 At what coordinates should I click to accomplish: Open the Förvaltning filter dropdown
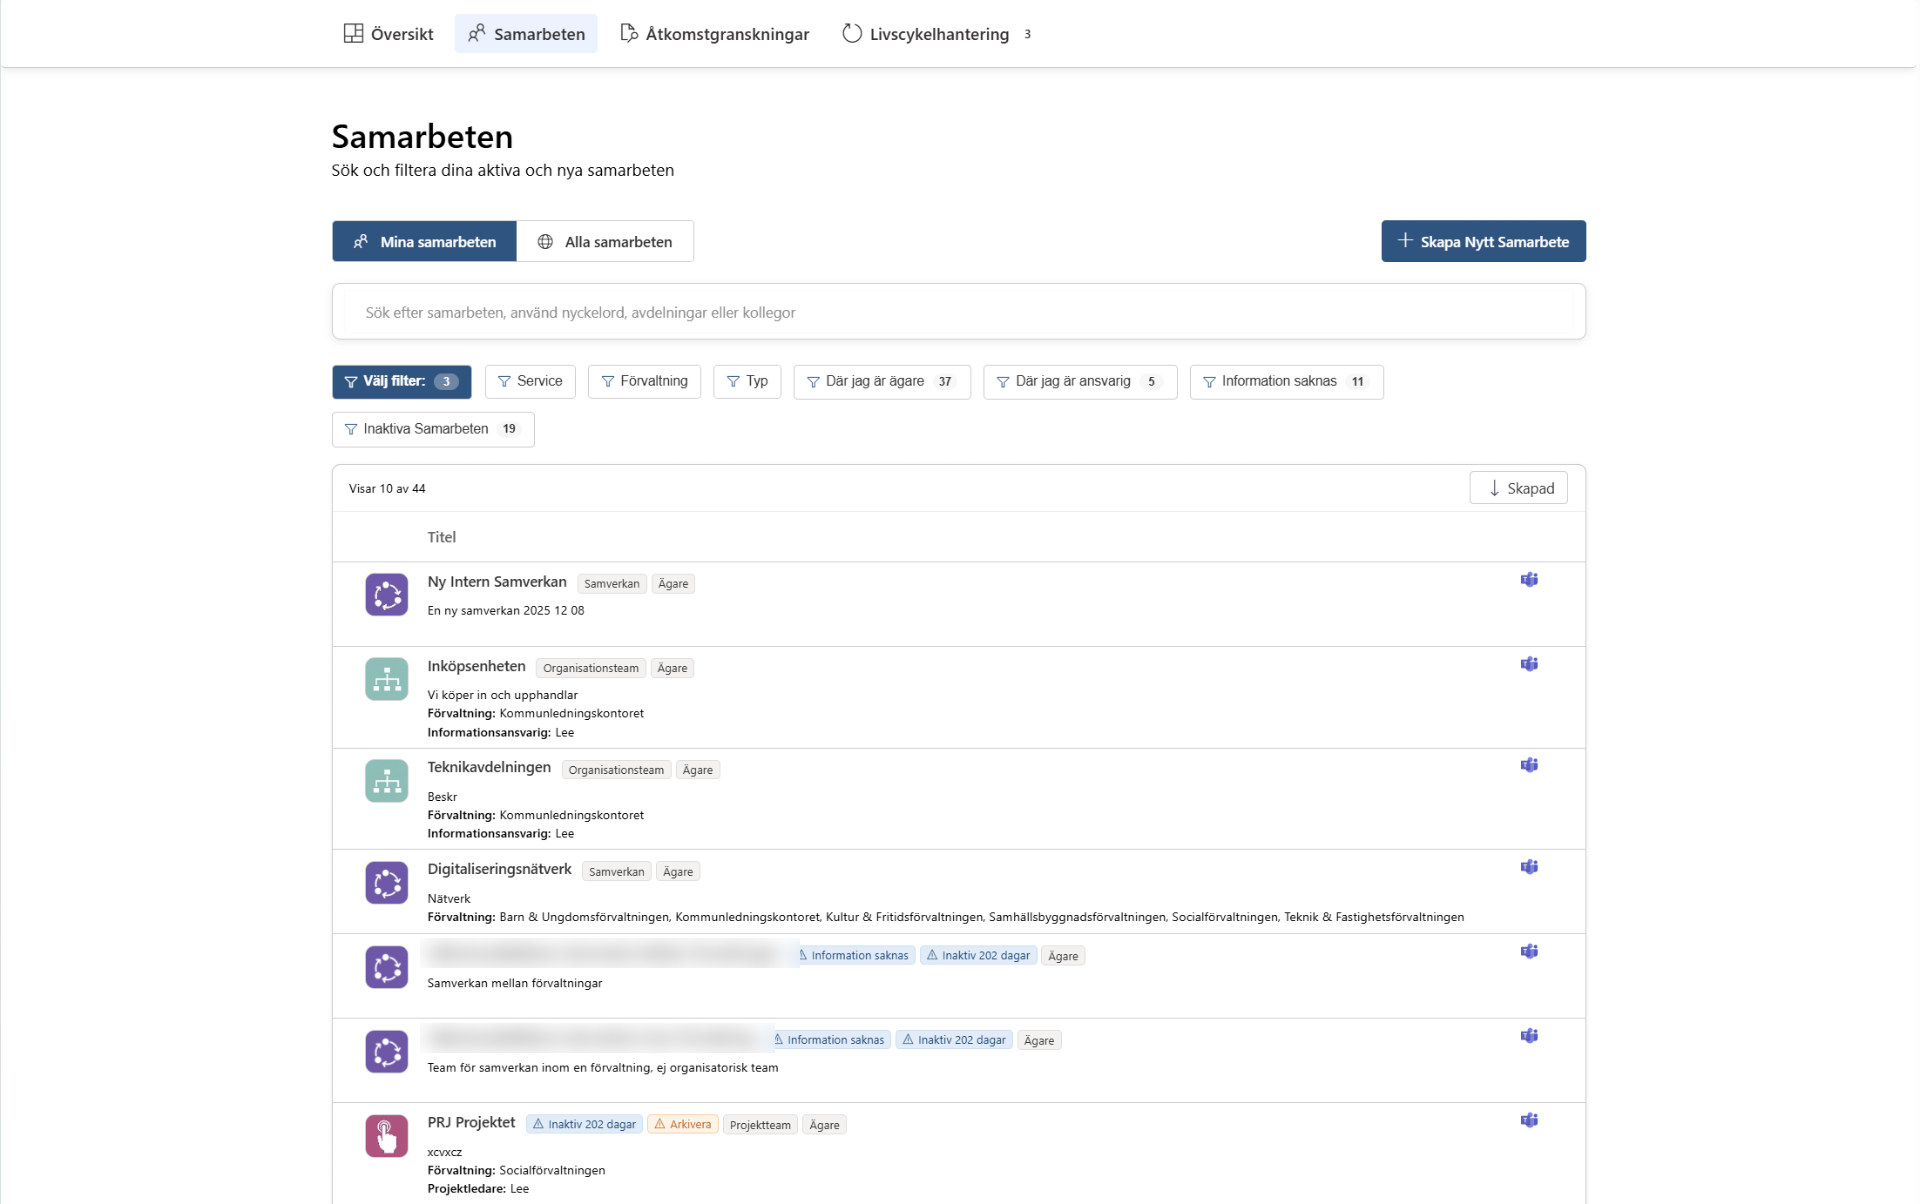click(644, 382)
